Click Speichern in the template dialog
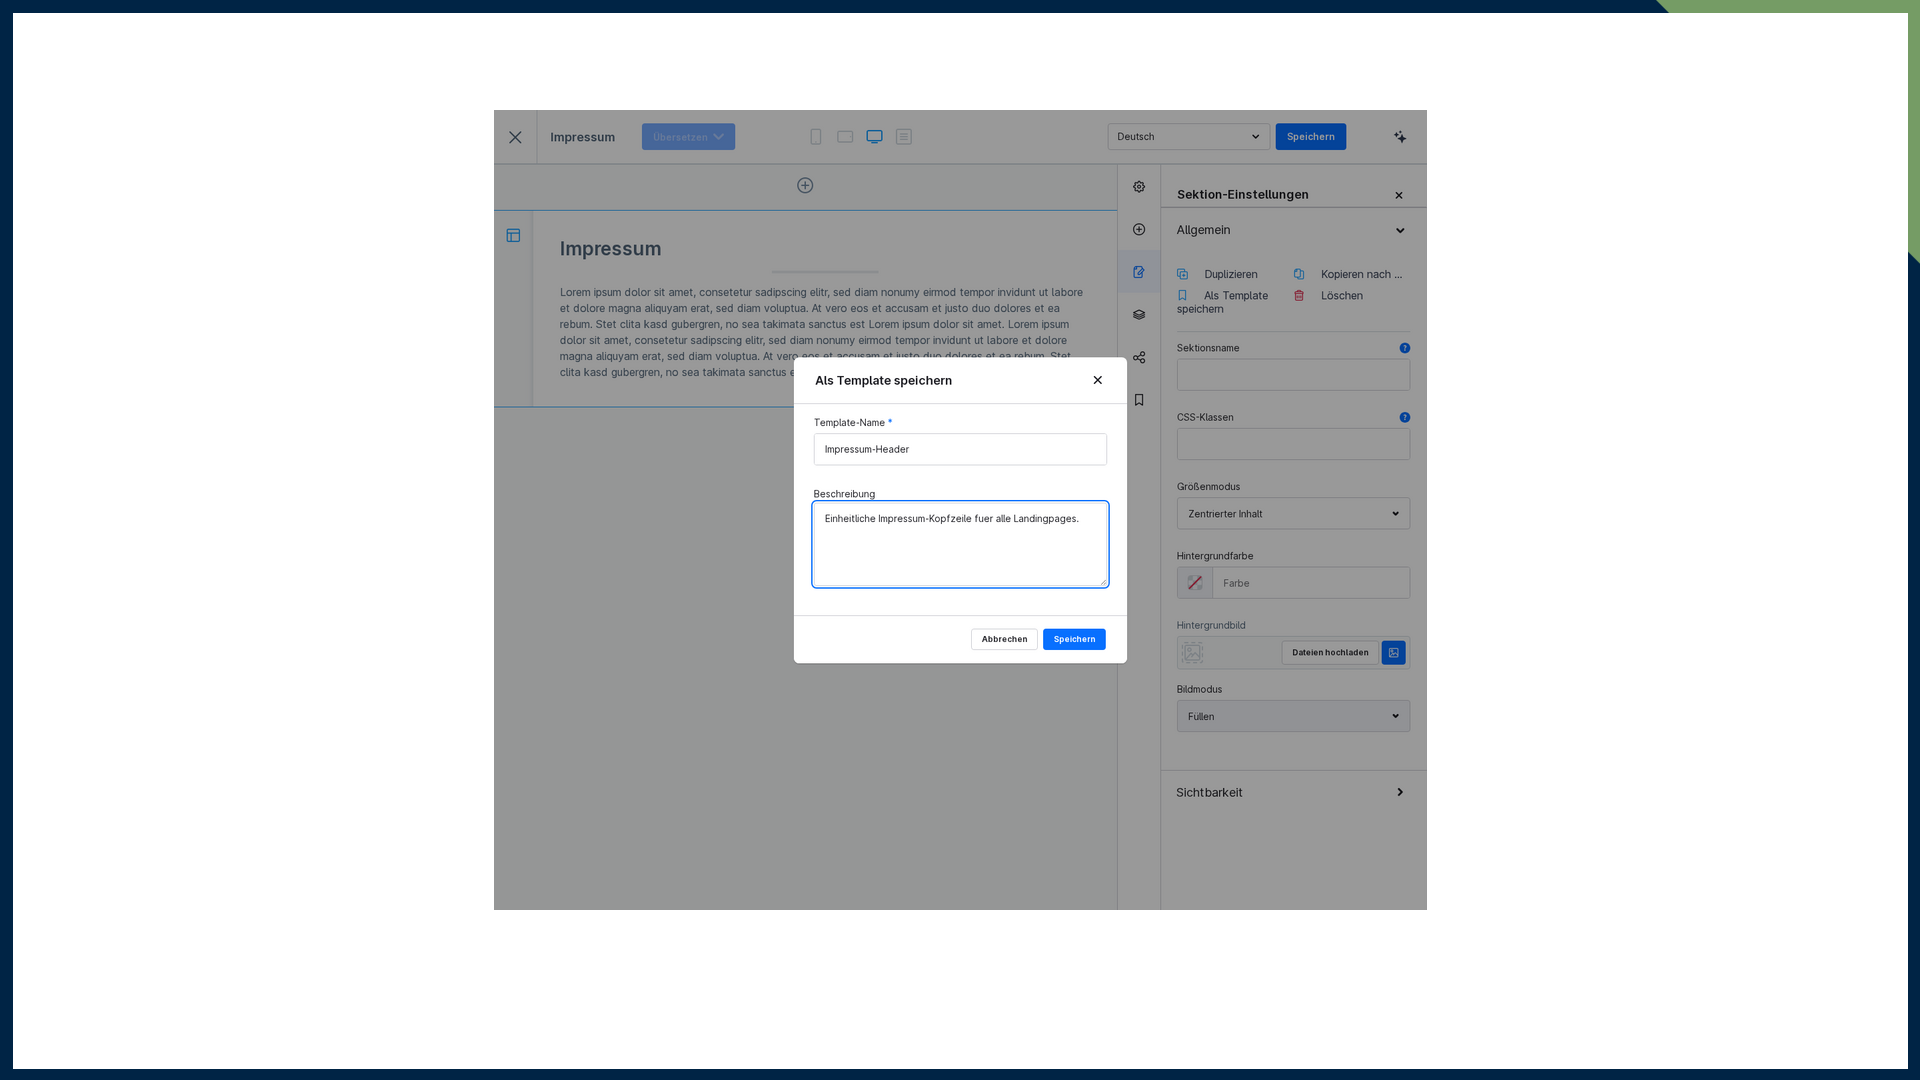Screen dimensions: 1920x1080 click(1074, 639)
